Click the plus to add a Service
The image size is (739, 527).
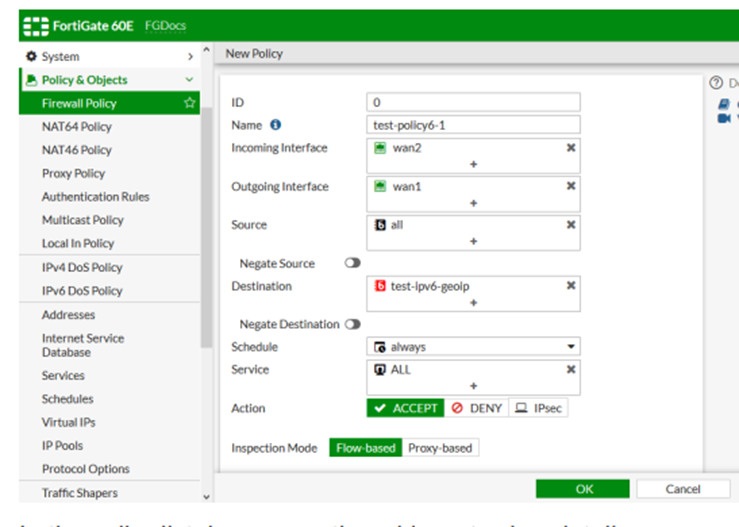pyautogui.click(x=473, y=386)
